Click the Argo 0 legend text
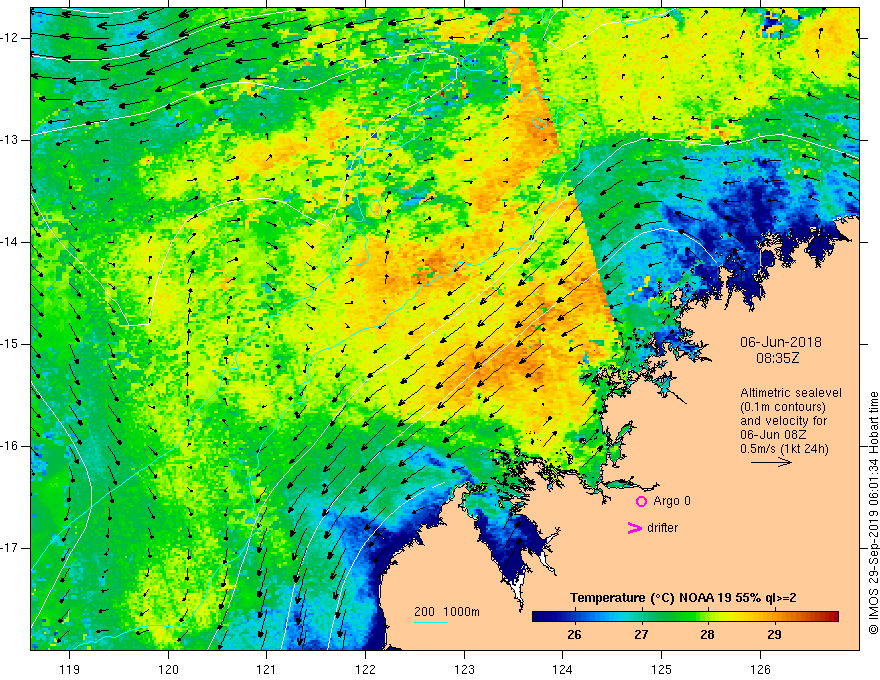The image size is (880, 680). coord(672,501)
